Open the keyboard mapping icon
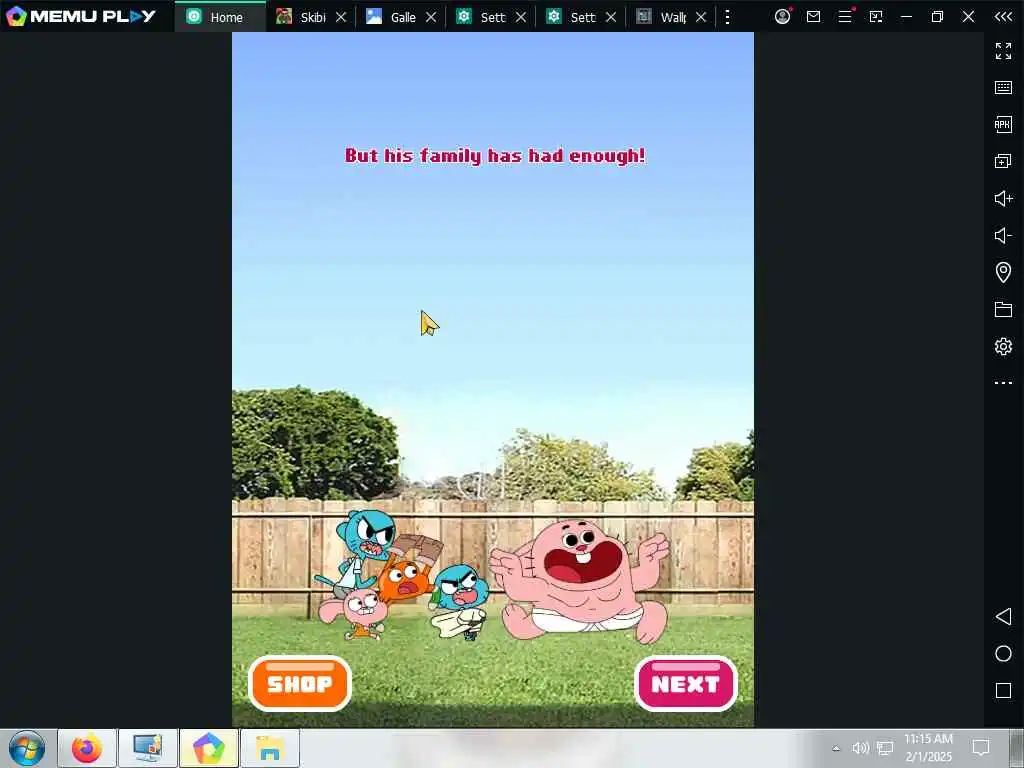 pos(1003,88)
